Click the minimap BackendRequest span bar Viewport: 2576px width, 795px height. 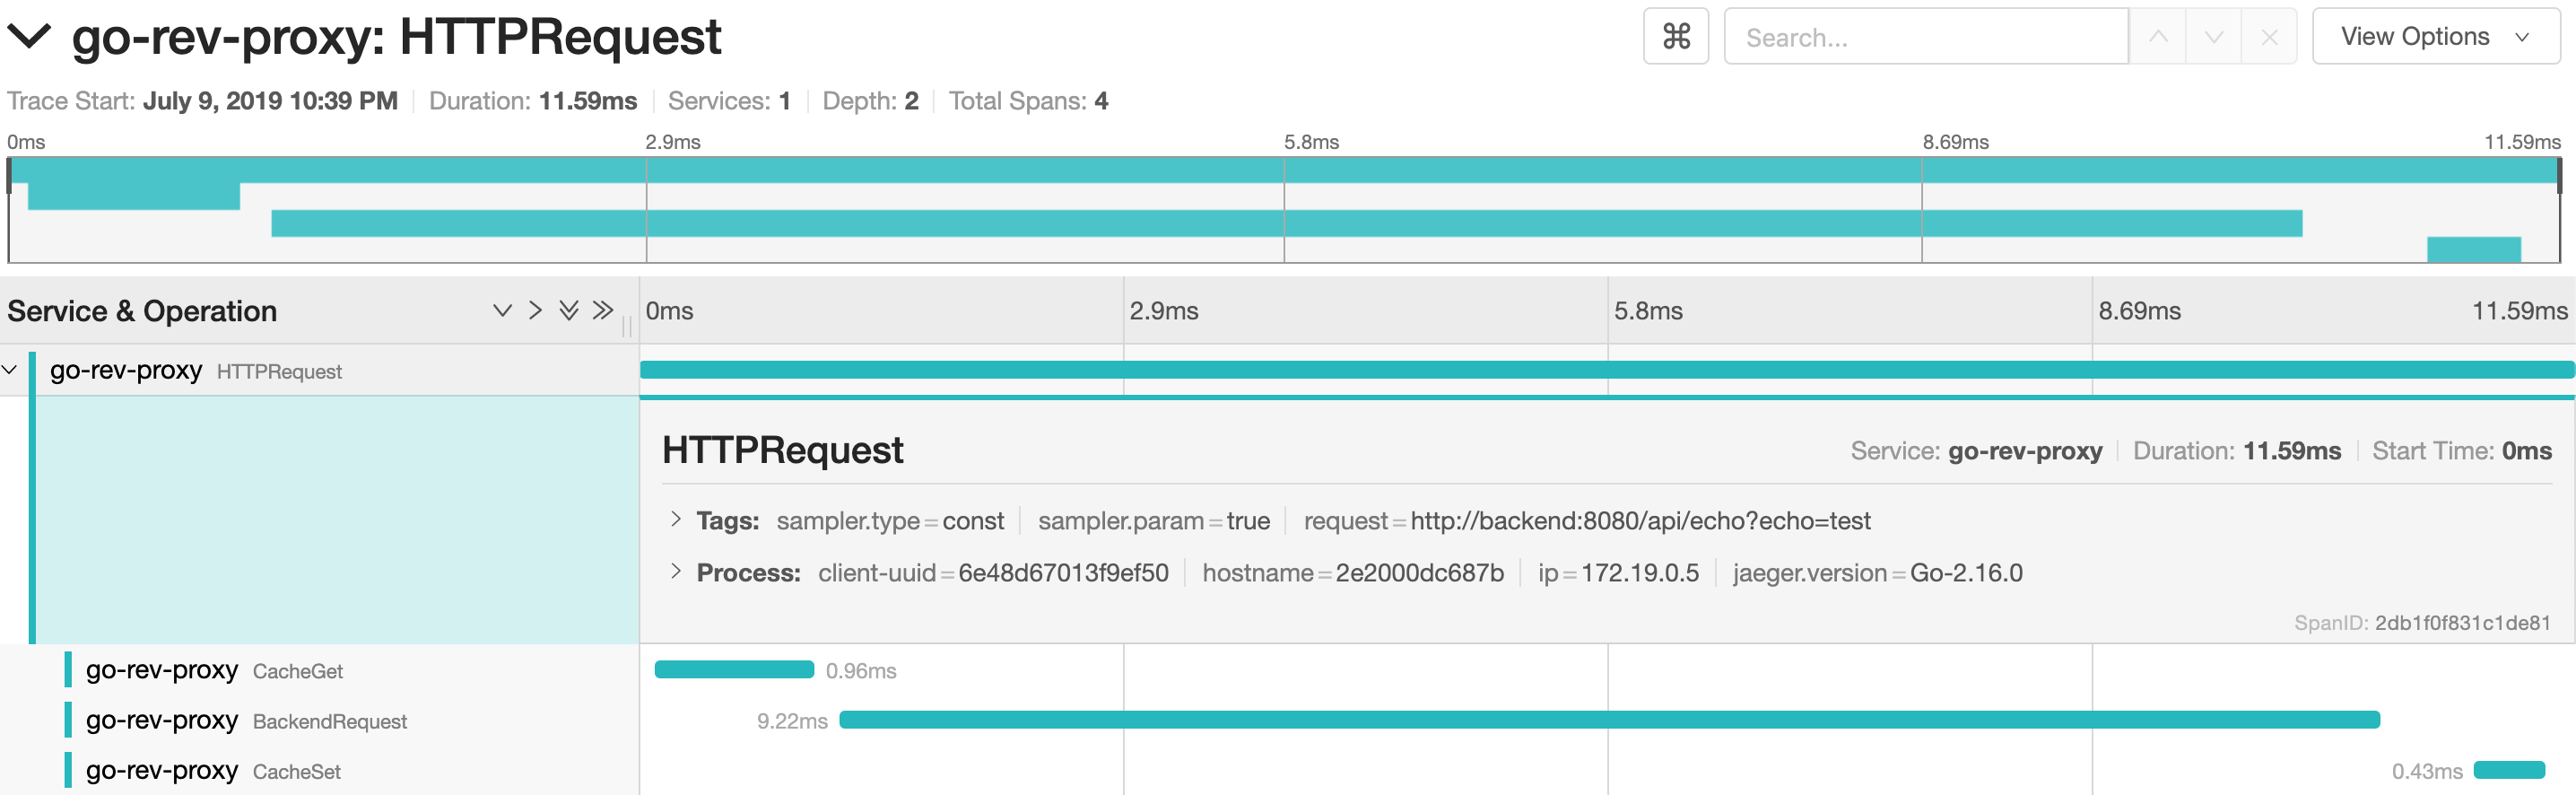1287,223
